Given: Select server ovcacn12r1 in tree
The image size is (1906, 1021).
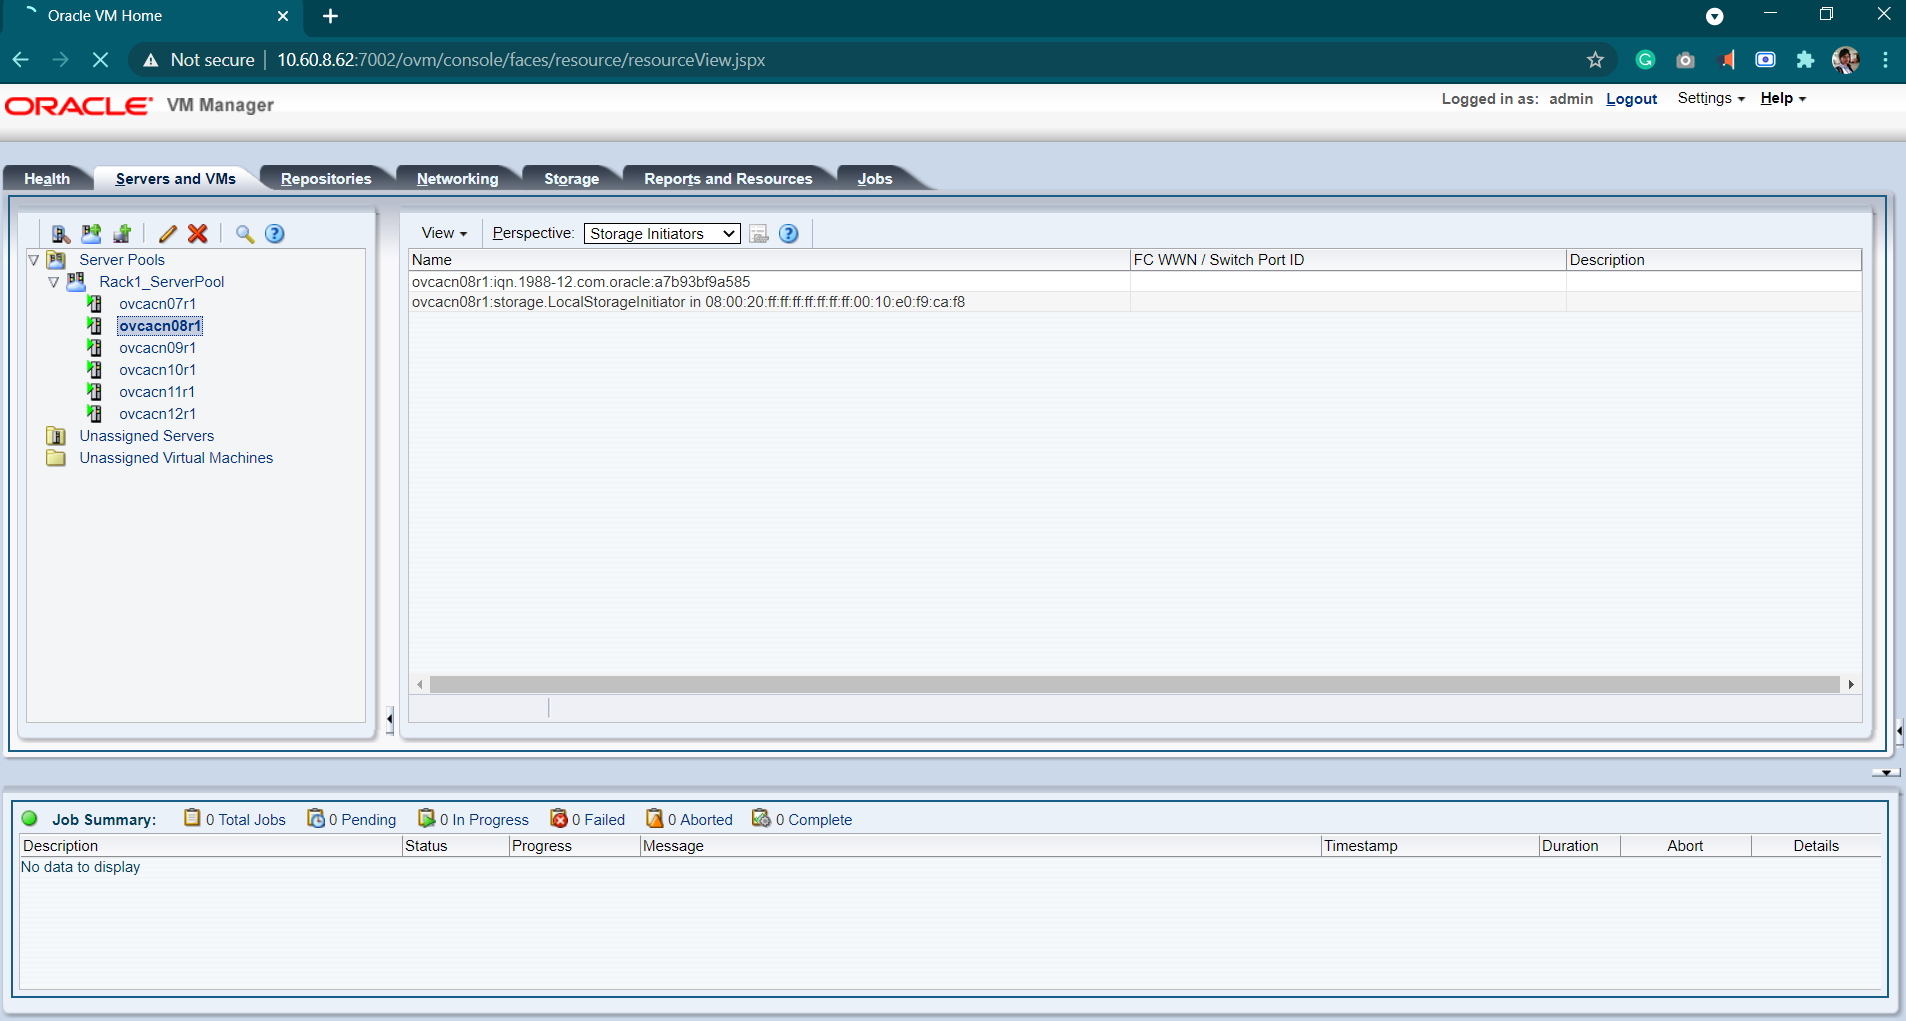Looking at the screenshot, I should click(x=158, y=414).
